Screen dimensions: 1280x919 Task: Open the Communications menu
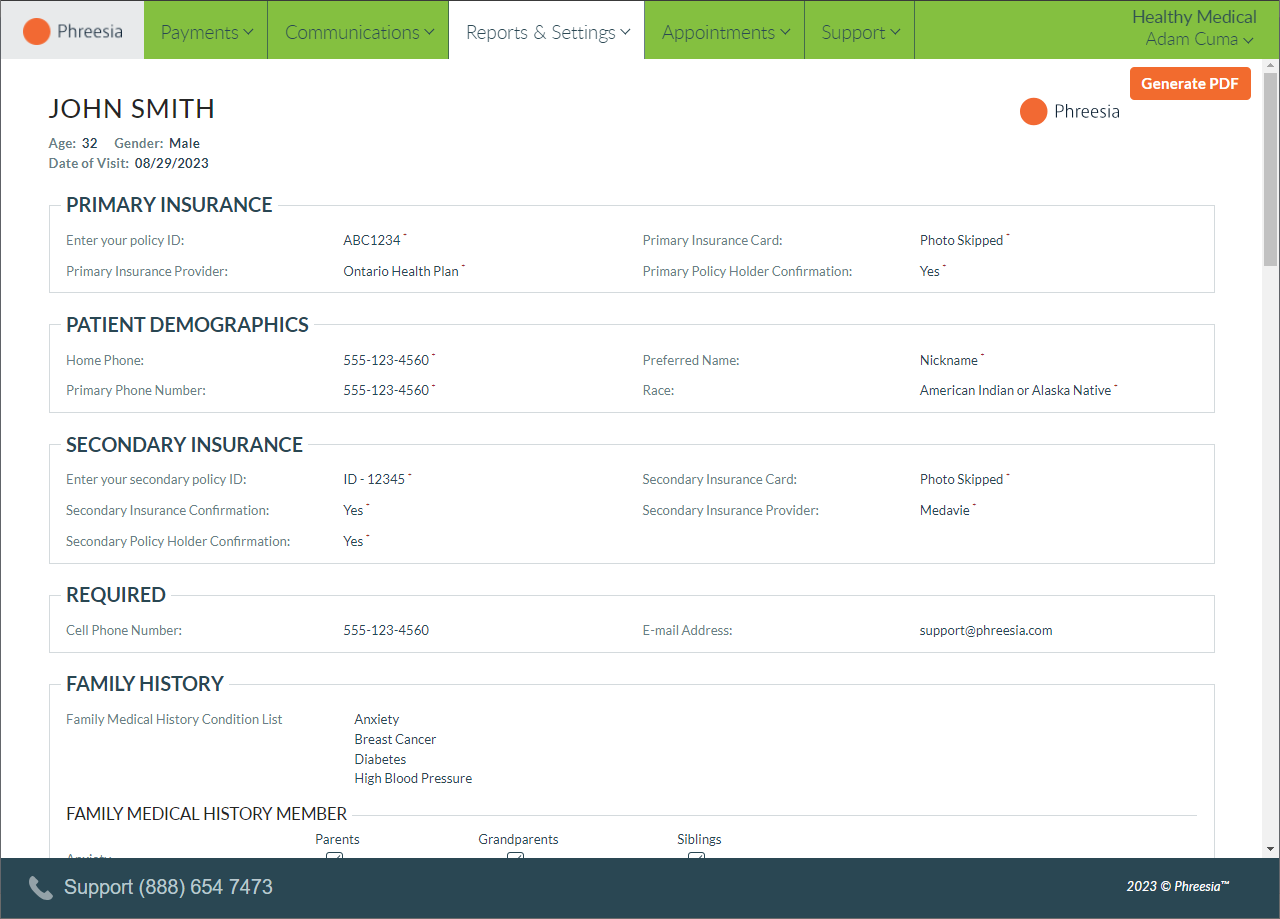(359, 32)
